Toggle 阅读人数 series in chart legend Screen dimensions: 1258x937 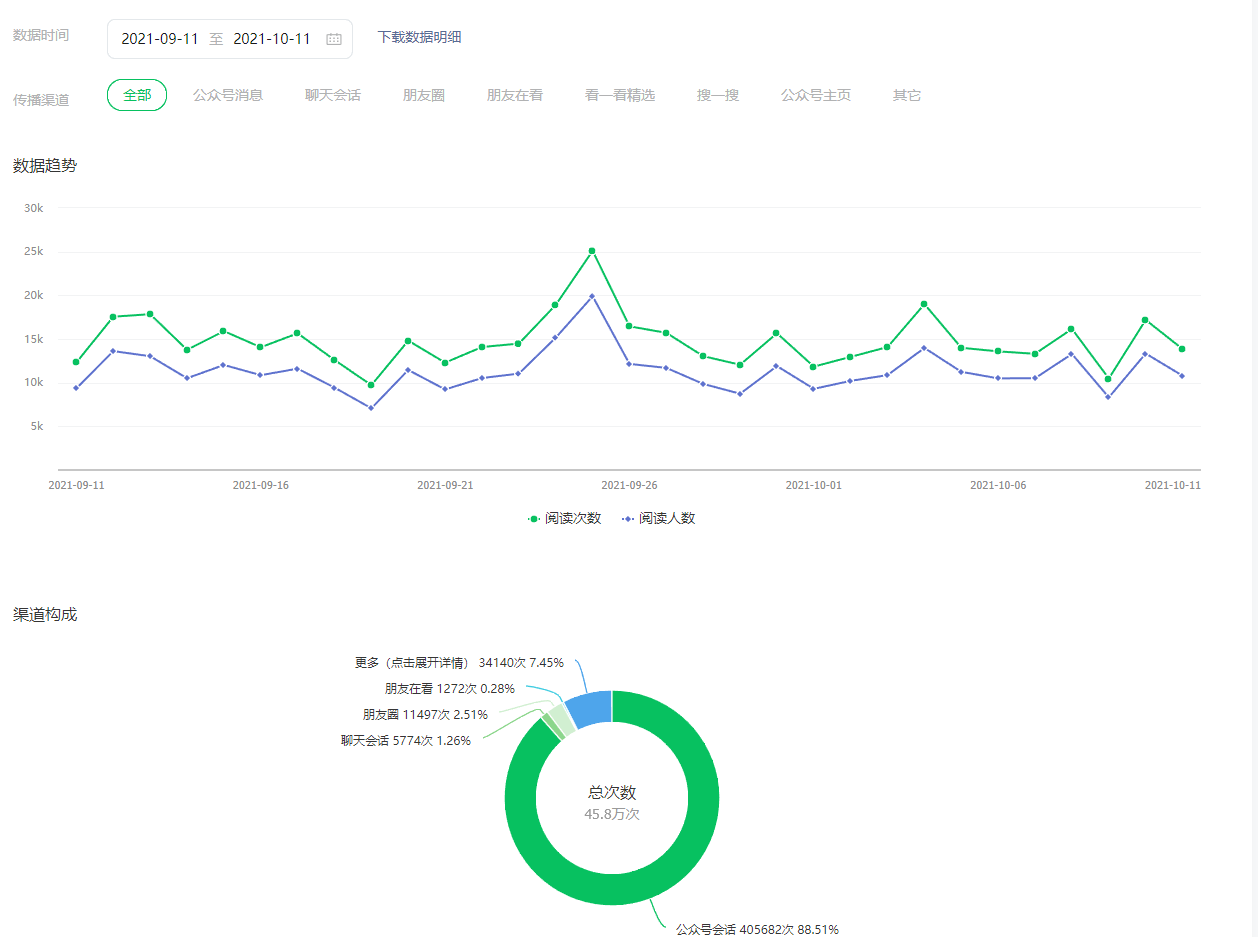[x=658, y=518]
